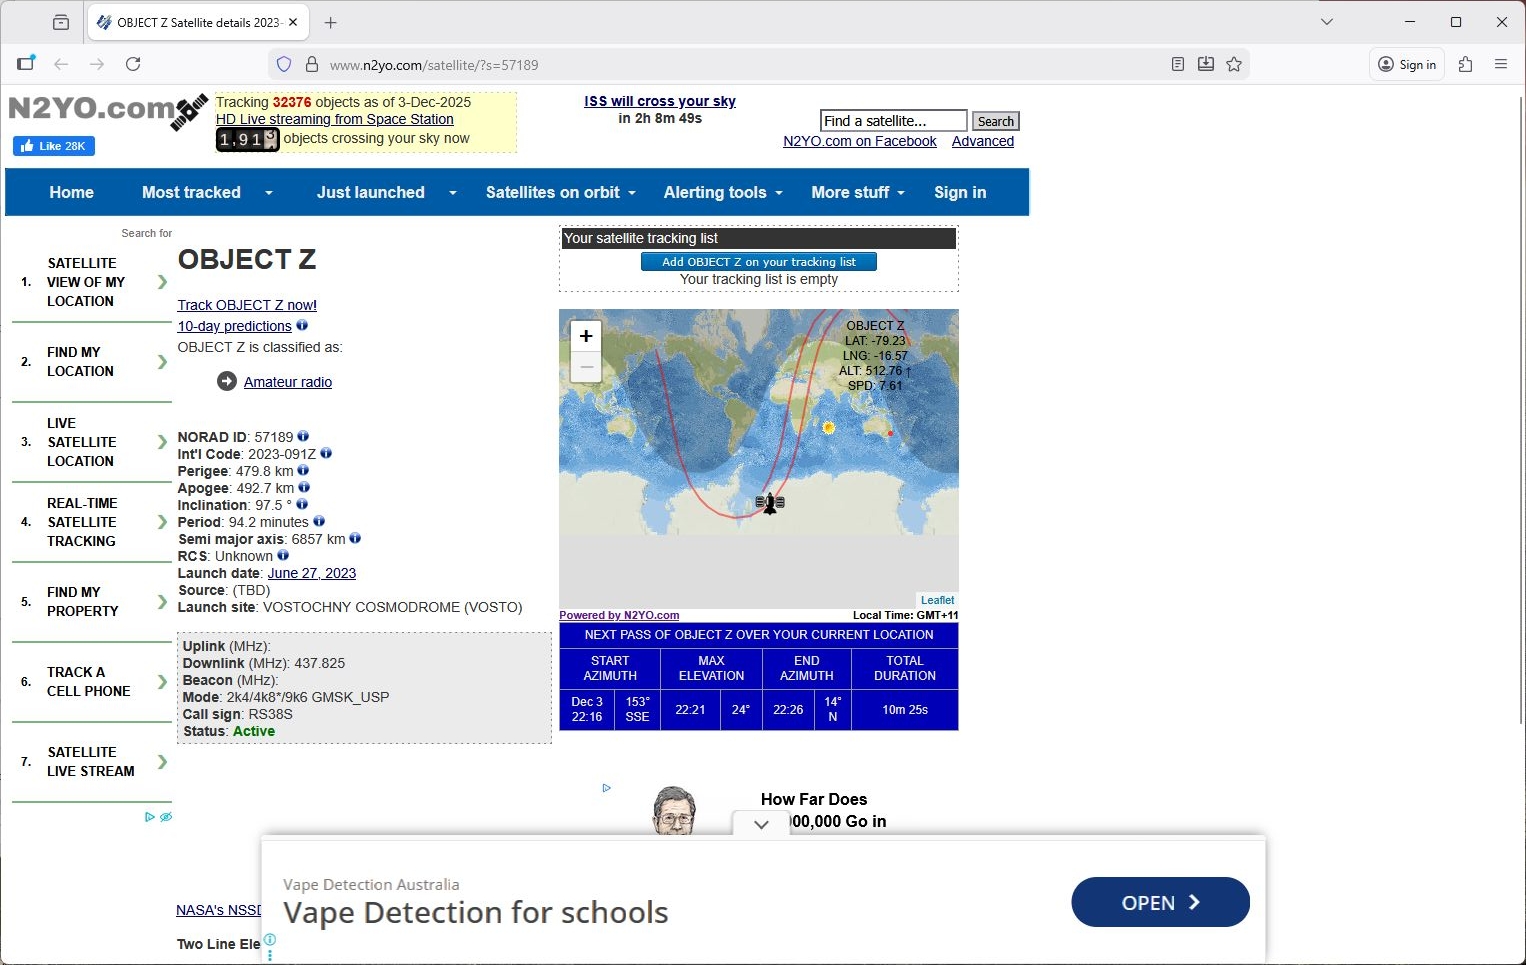Click info icon next to Inclination
The image size is (1526, 965).
(x=302, y=504)
